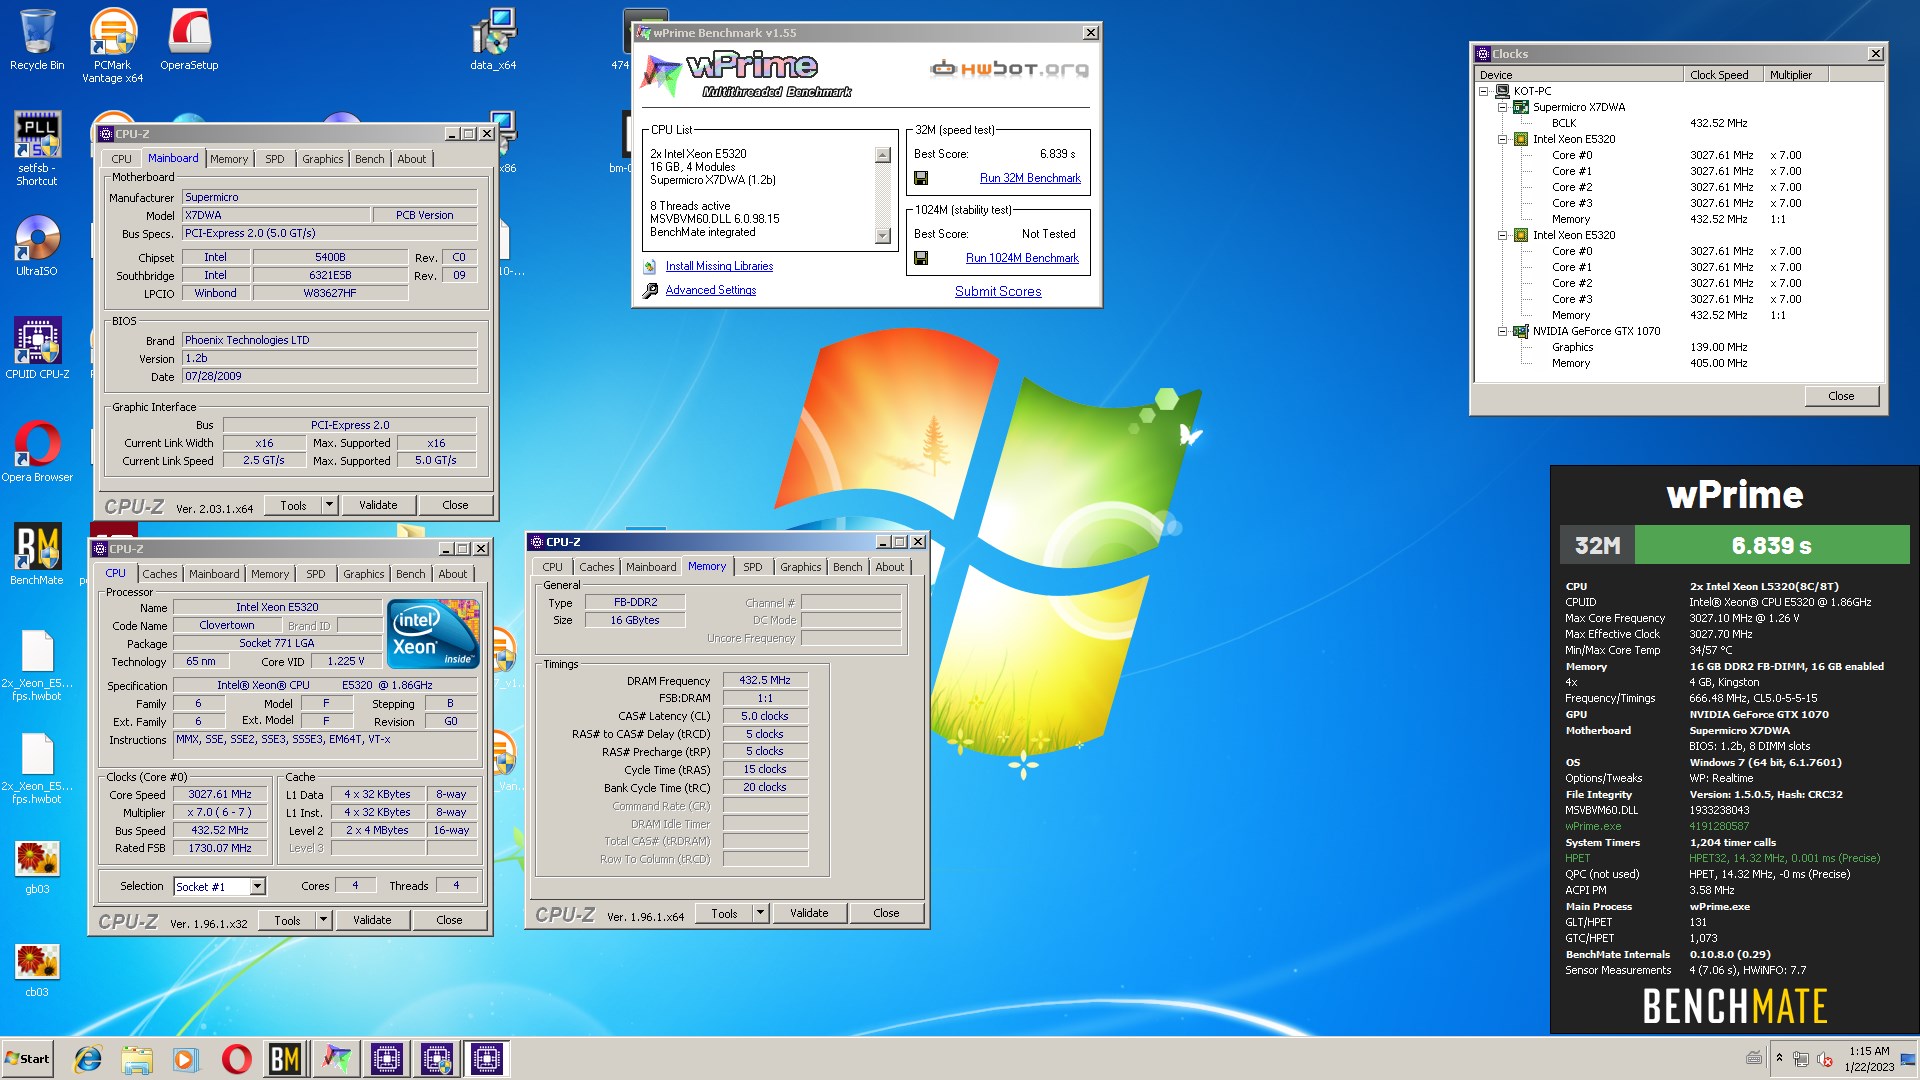Click save icon for 32M score in wPrime
The width and height of the screenshot is (1920, 1080).
tap(921, 178)
